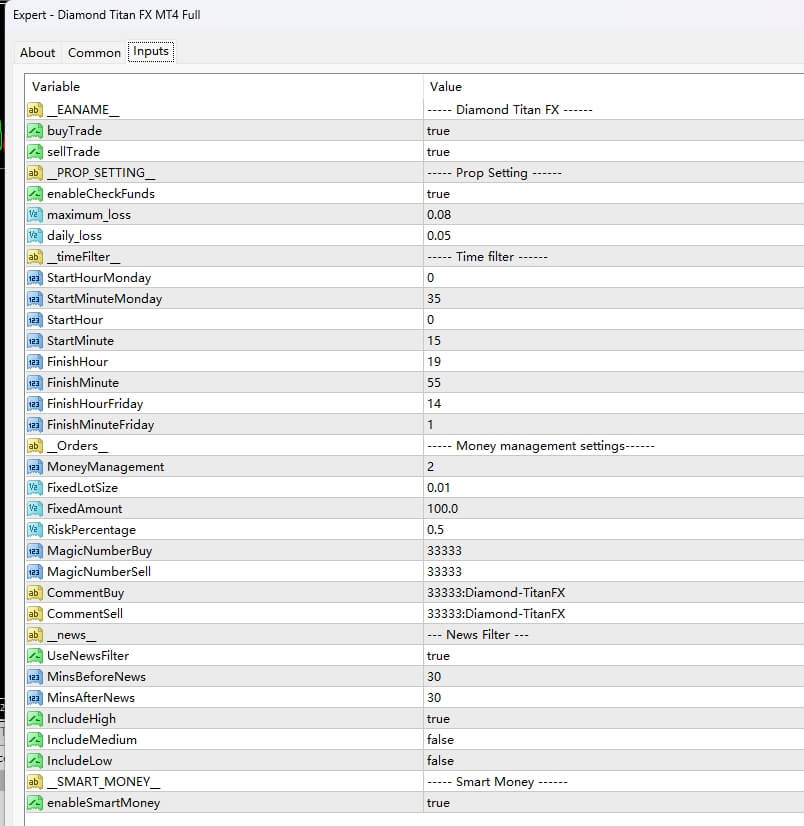Click the ab icon next to CommentBuy
Viewport: 804px width, 826px height.
pyautogui.click(x=33, y=592)
